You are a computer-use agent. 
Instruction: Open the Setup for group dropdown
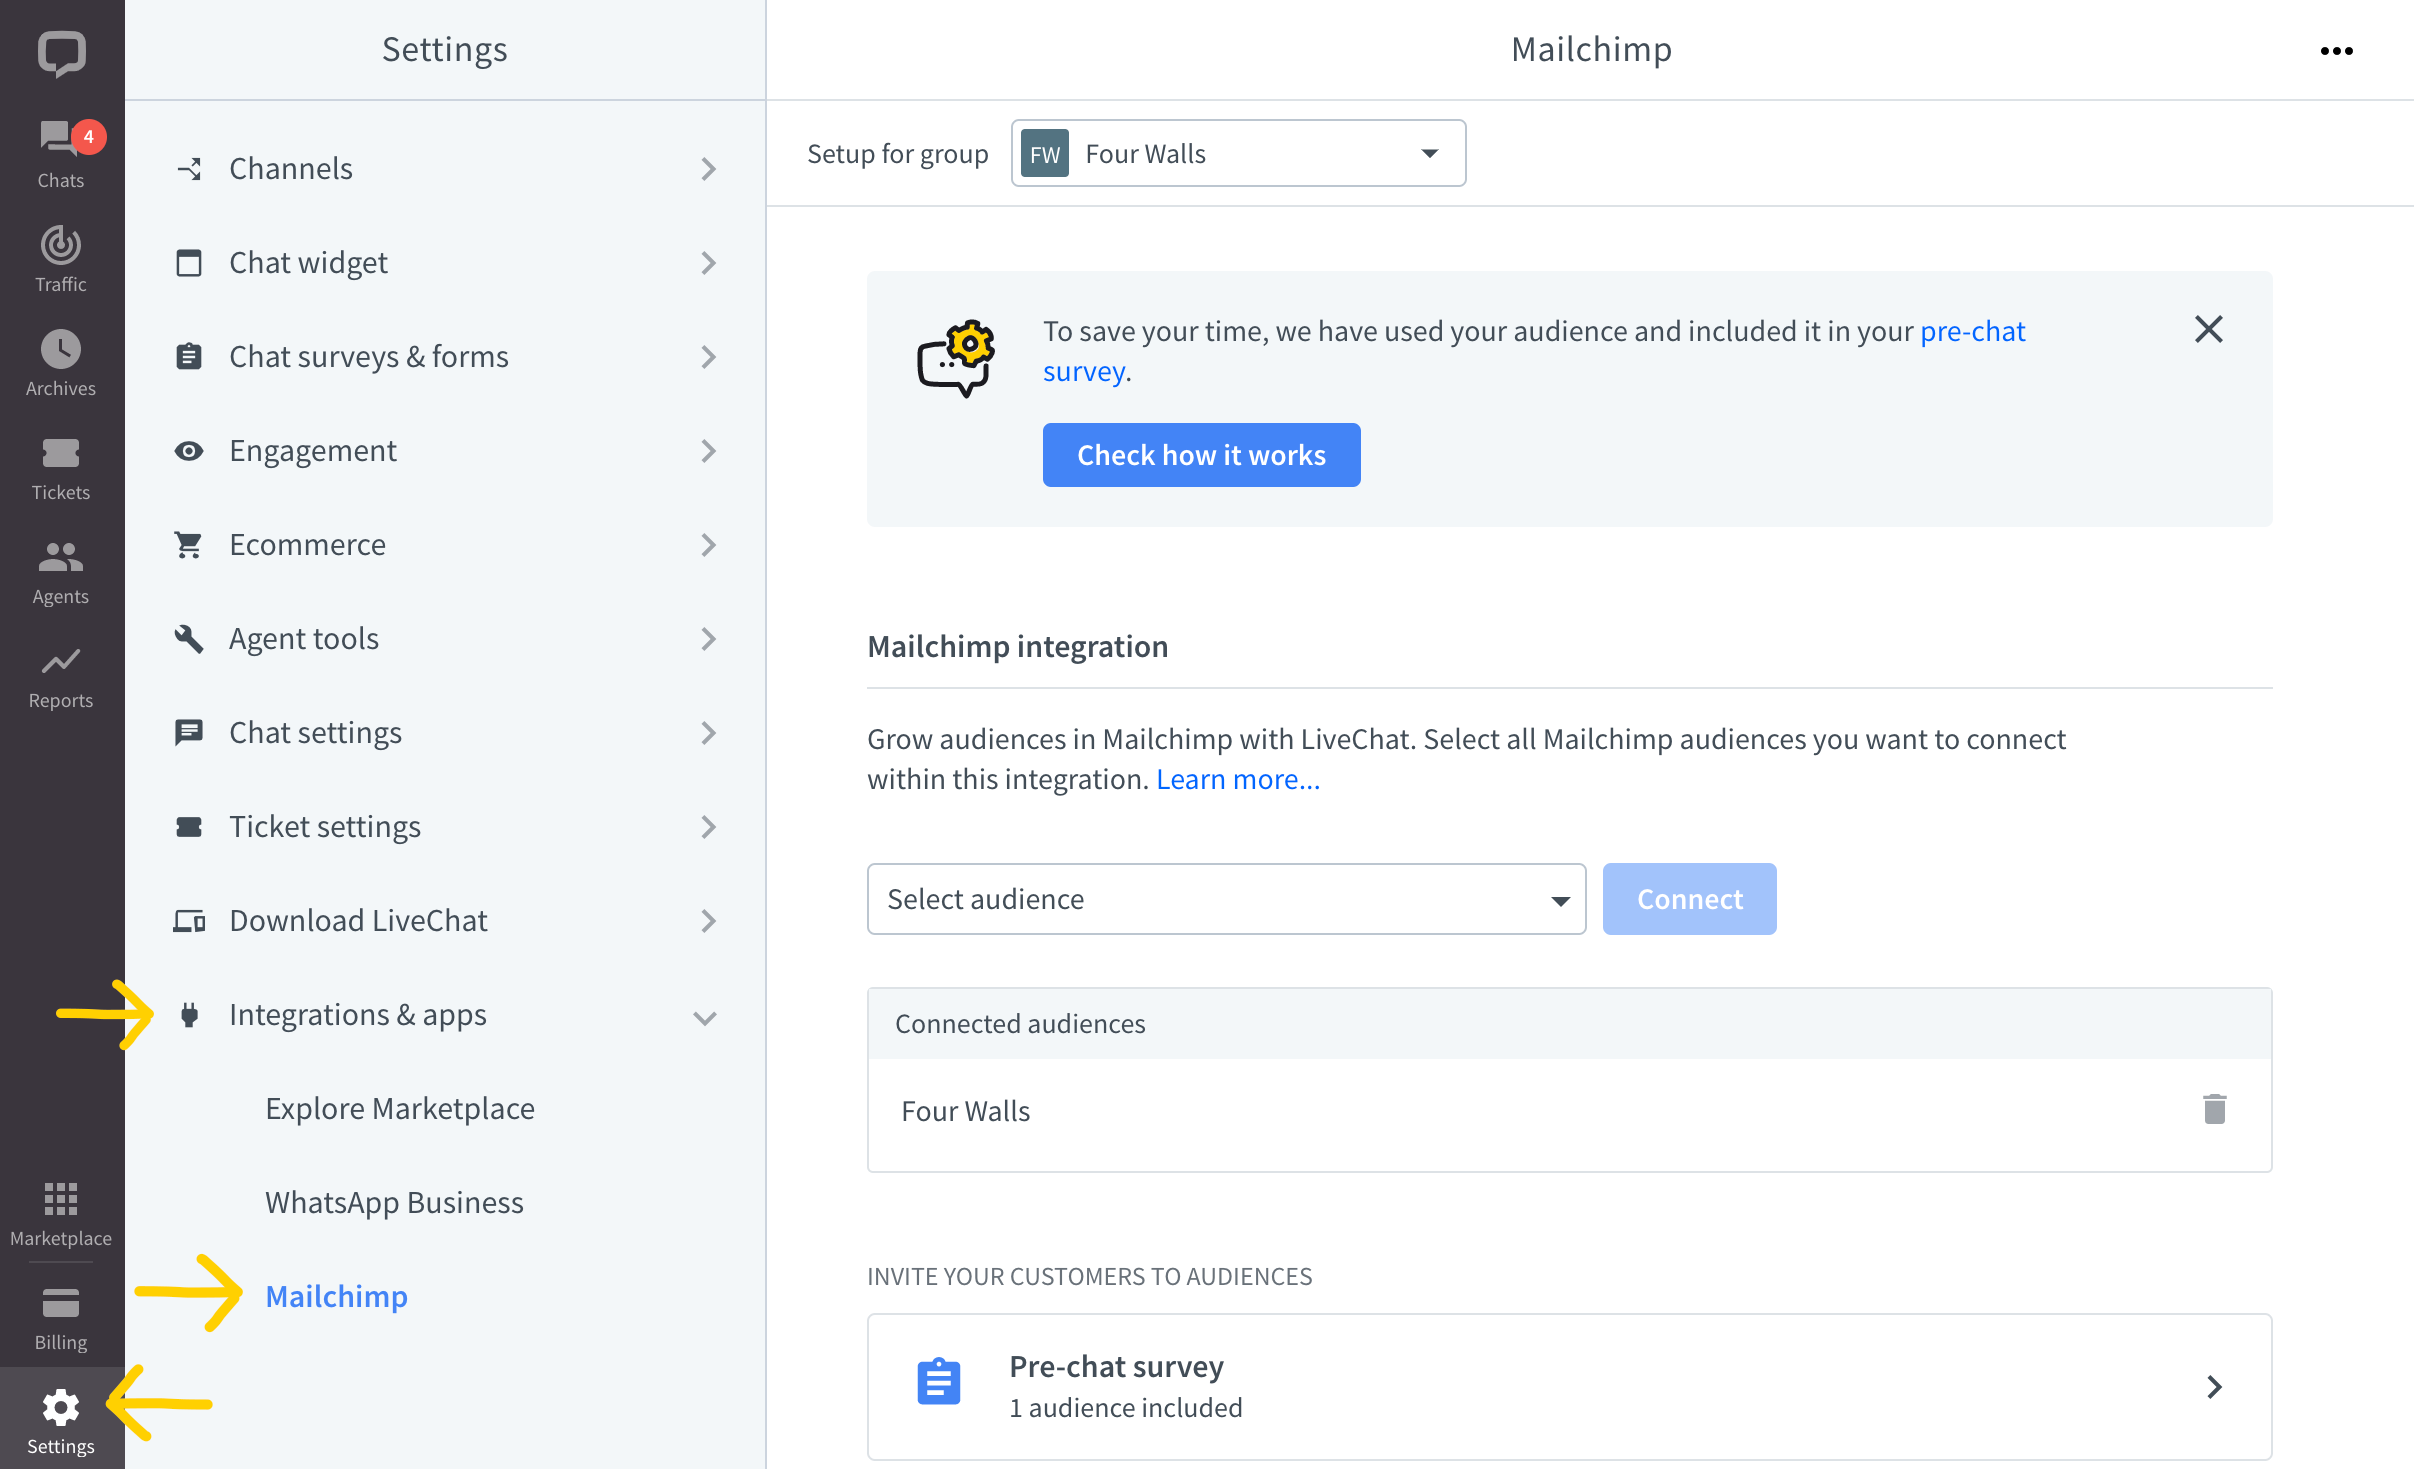[1238, 154]
